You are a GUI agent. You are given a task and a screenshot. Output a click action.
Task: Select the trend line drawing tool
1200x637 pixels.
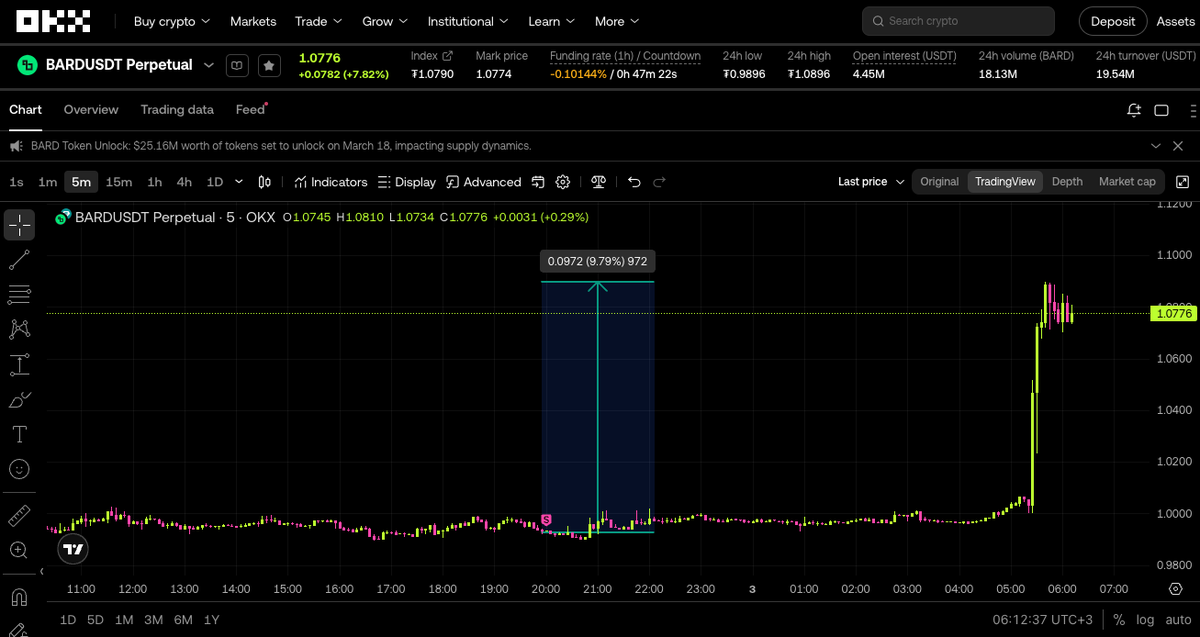(x=19, y=260)
